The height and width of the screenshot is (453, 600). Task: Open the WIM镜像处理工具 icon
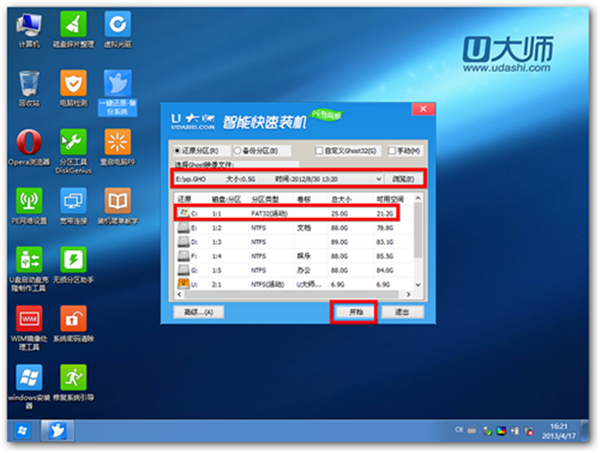pyautogui.click(x=29, y=319)
